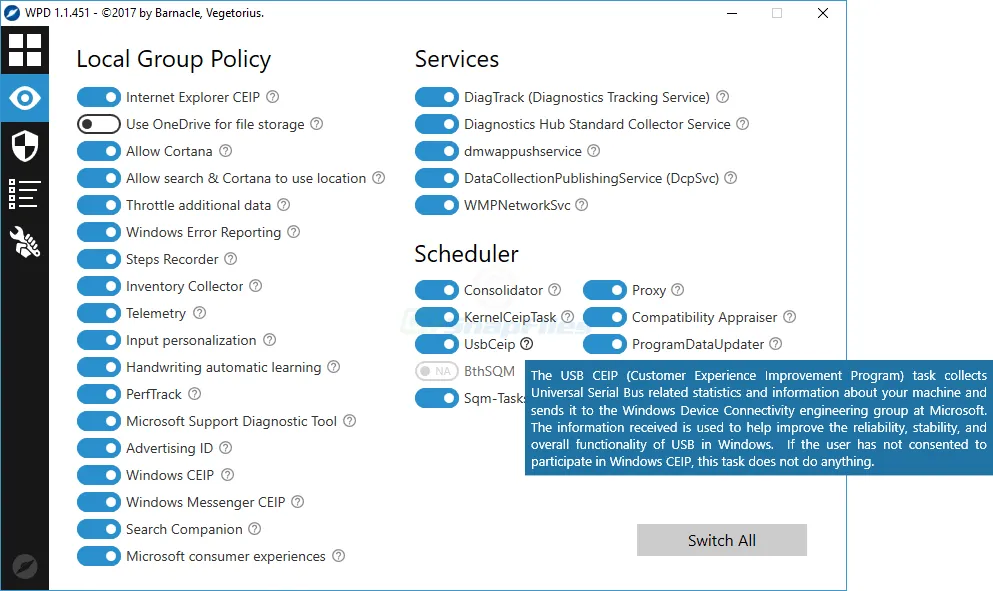993x591 pixels.
Task: Enable Use OneDrive for file storage switch
Action: tap(99, 124)
